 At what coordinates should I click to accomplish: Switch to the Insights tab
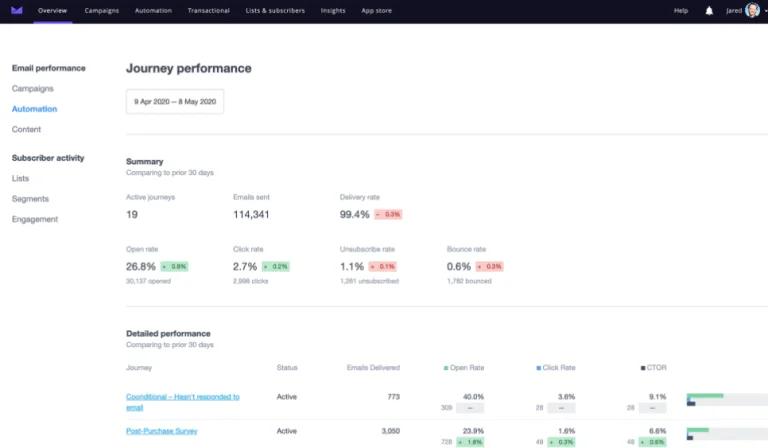click(333, 10)
